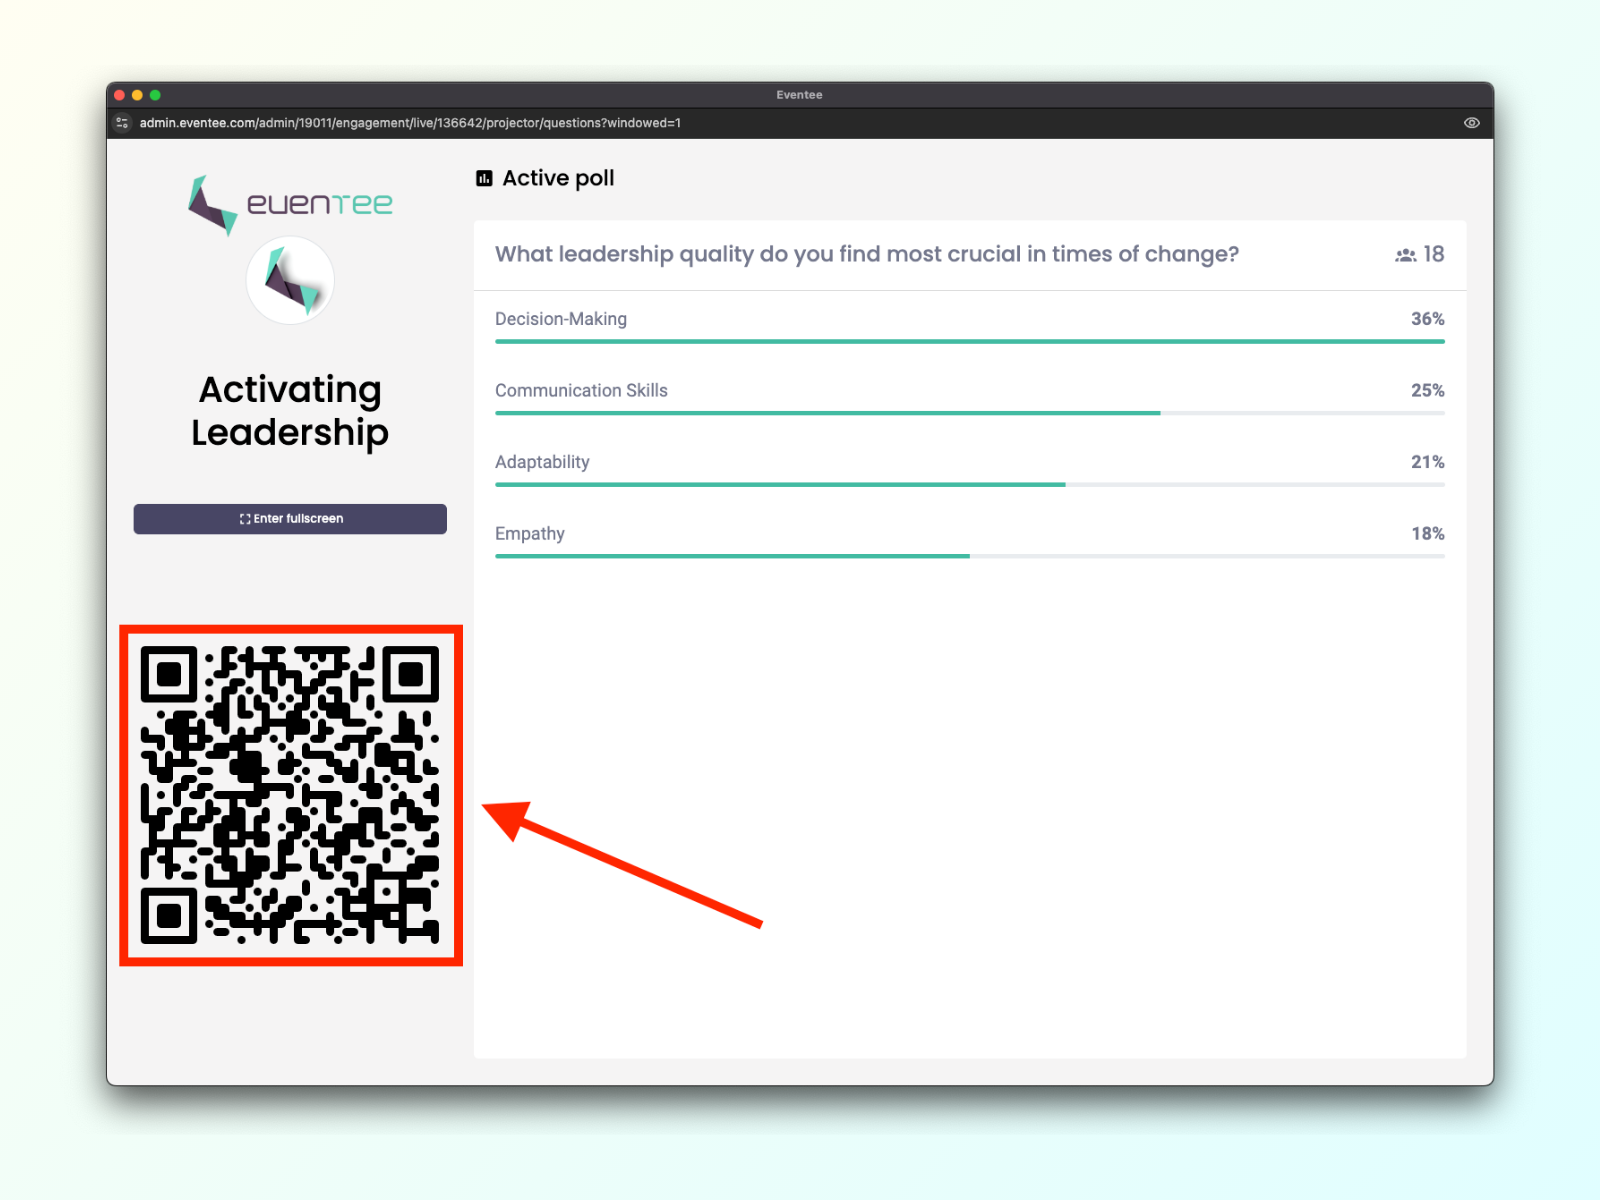Viewport: 1600px width, 1200px height.
Task: Click the 25% result value
Action: [x=1428, y=391]
